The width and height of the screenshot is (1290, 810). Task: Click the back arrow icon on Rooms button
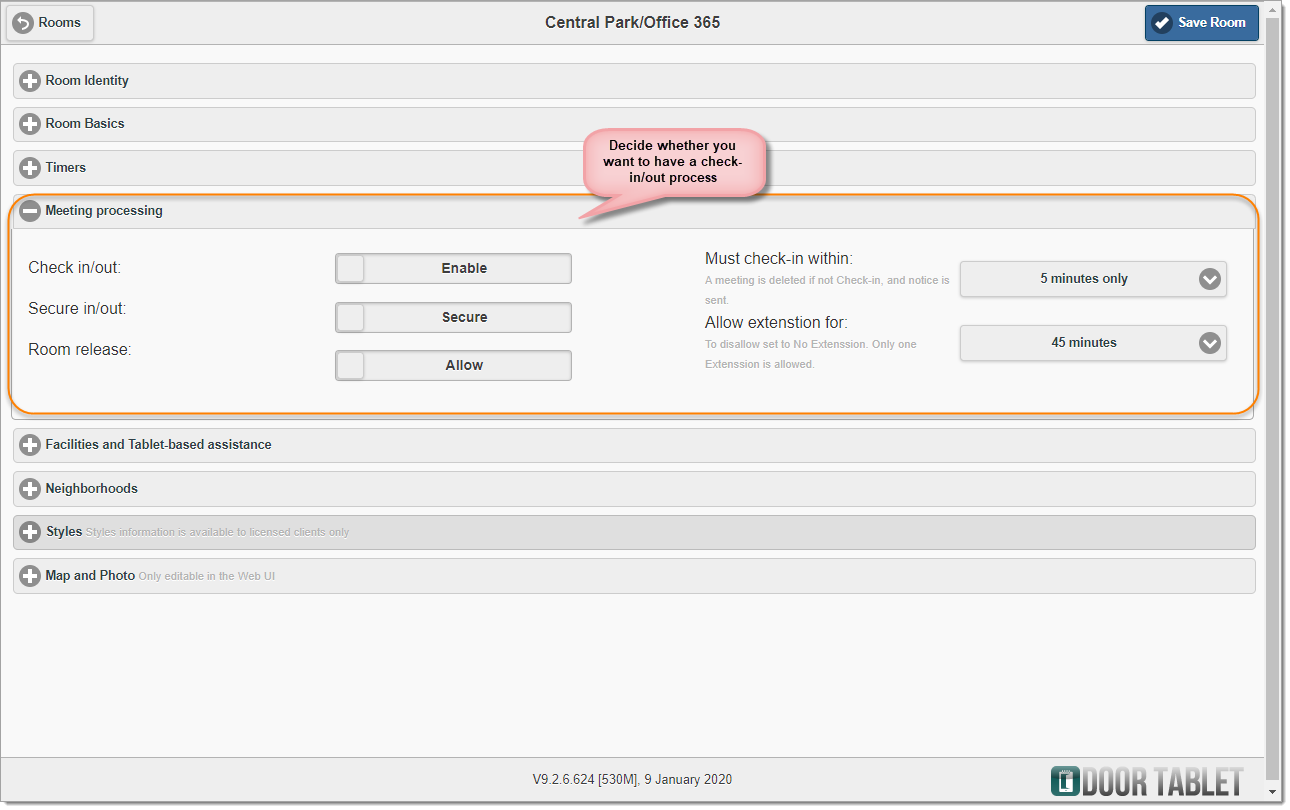[23, 23]
